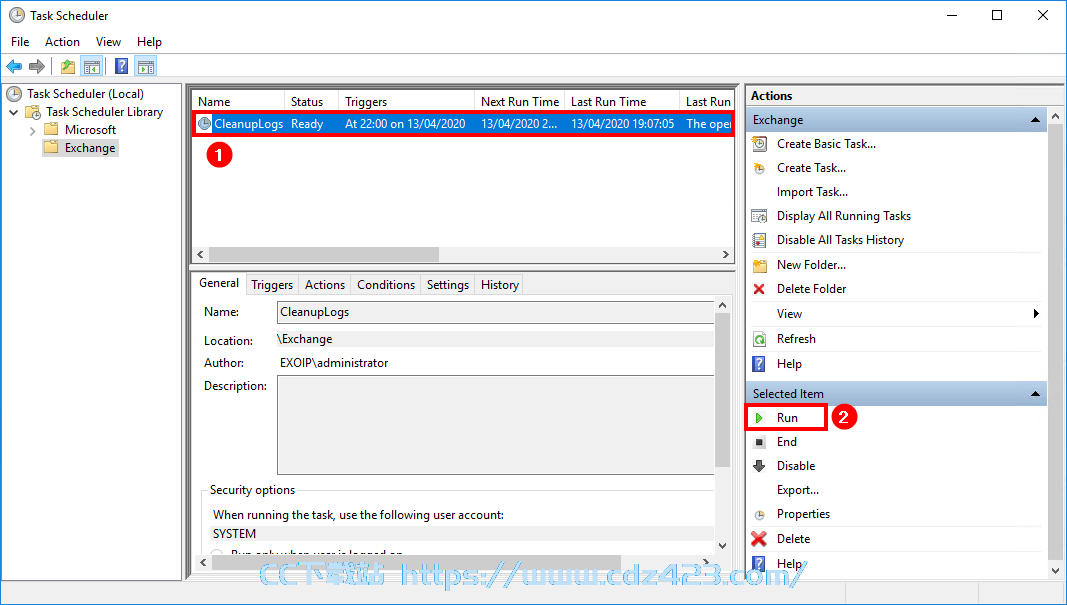The height and width of the screenshot is (605, 1067).
Task: Click Export... action
Action: 798,490
